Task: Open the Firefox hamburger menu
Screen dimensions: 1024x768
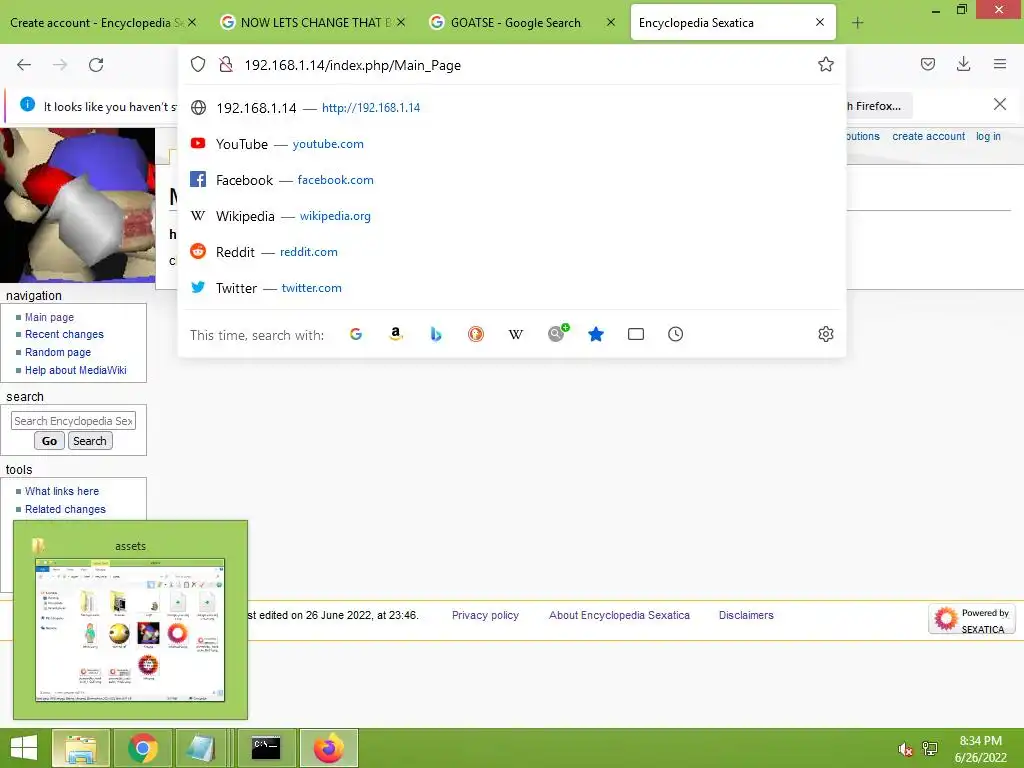Action: click(1000, 64)
